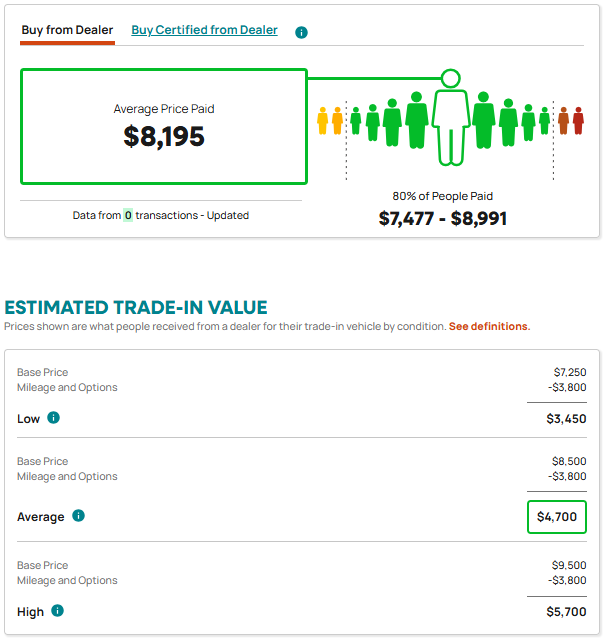Image resolution: width=605 pixels, height=638 pixels.
Task: Click the Average Price Paid $8,195 box
Action: [x=164, y=127]
